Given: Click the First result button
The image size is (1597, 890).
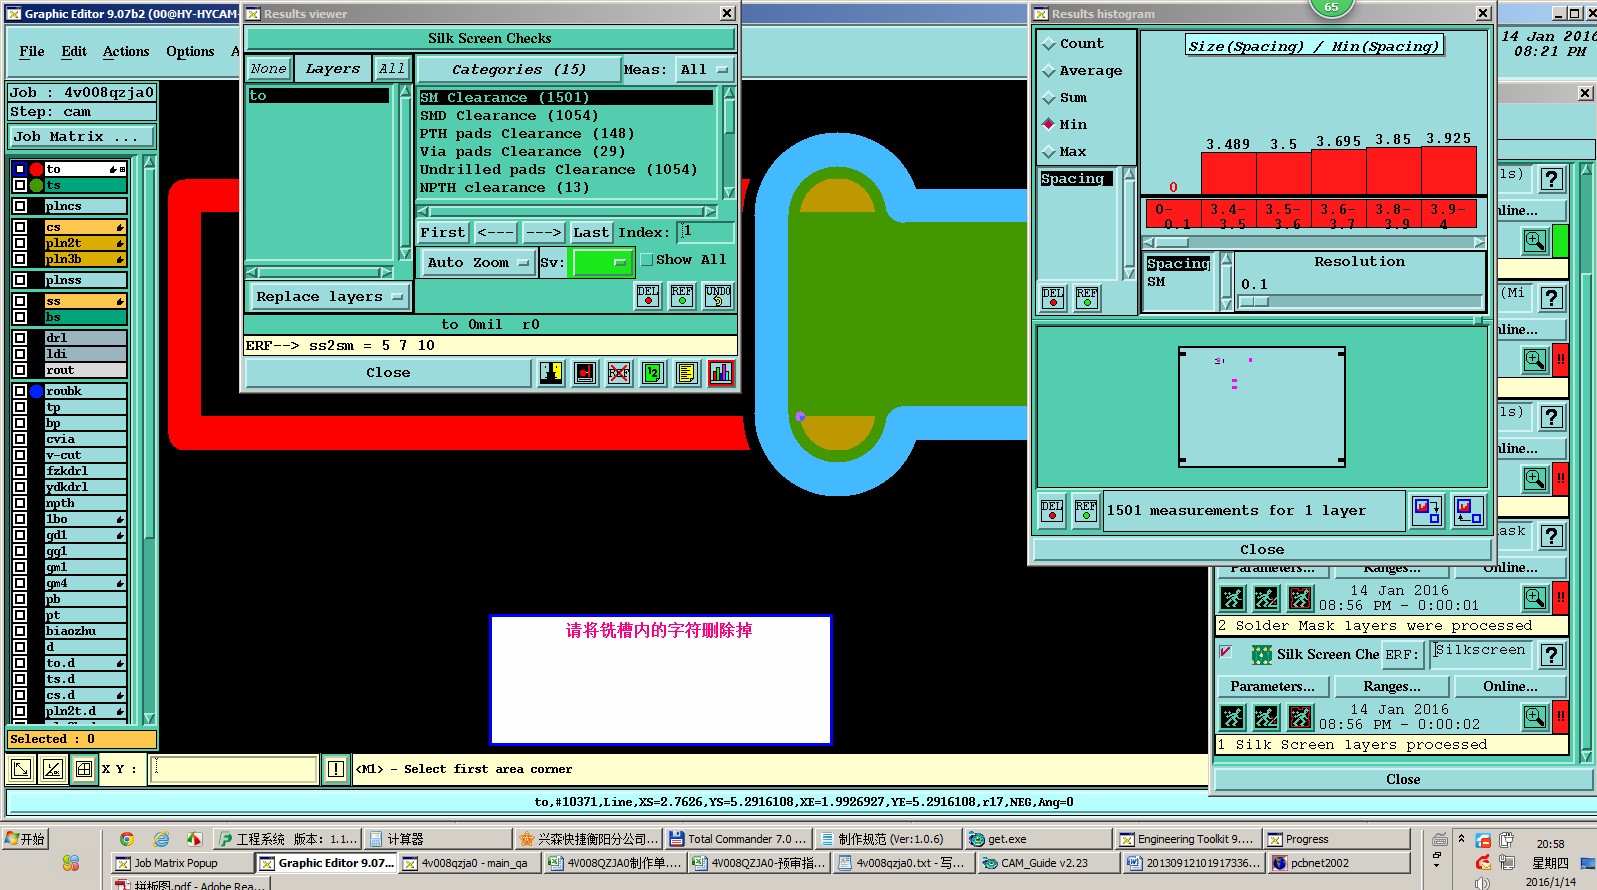Looking at the screenshot, I should (443, 232).
